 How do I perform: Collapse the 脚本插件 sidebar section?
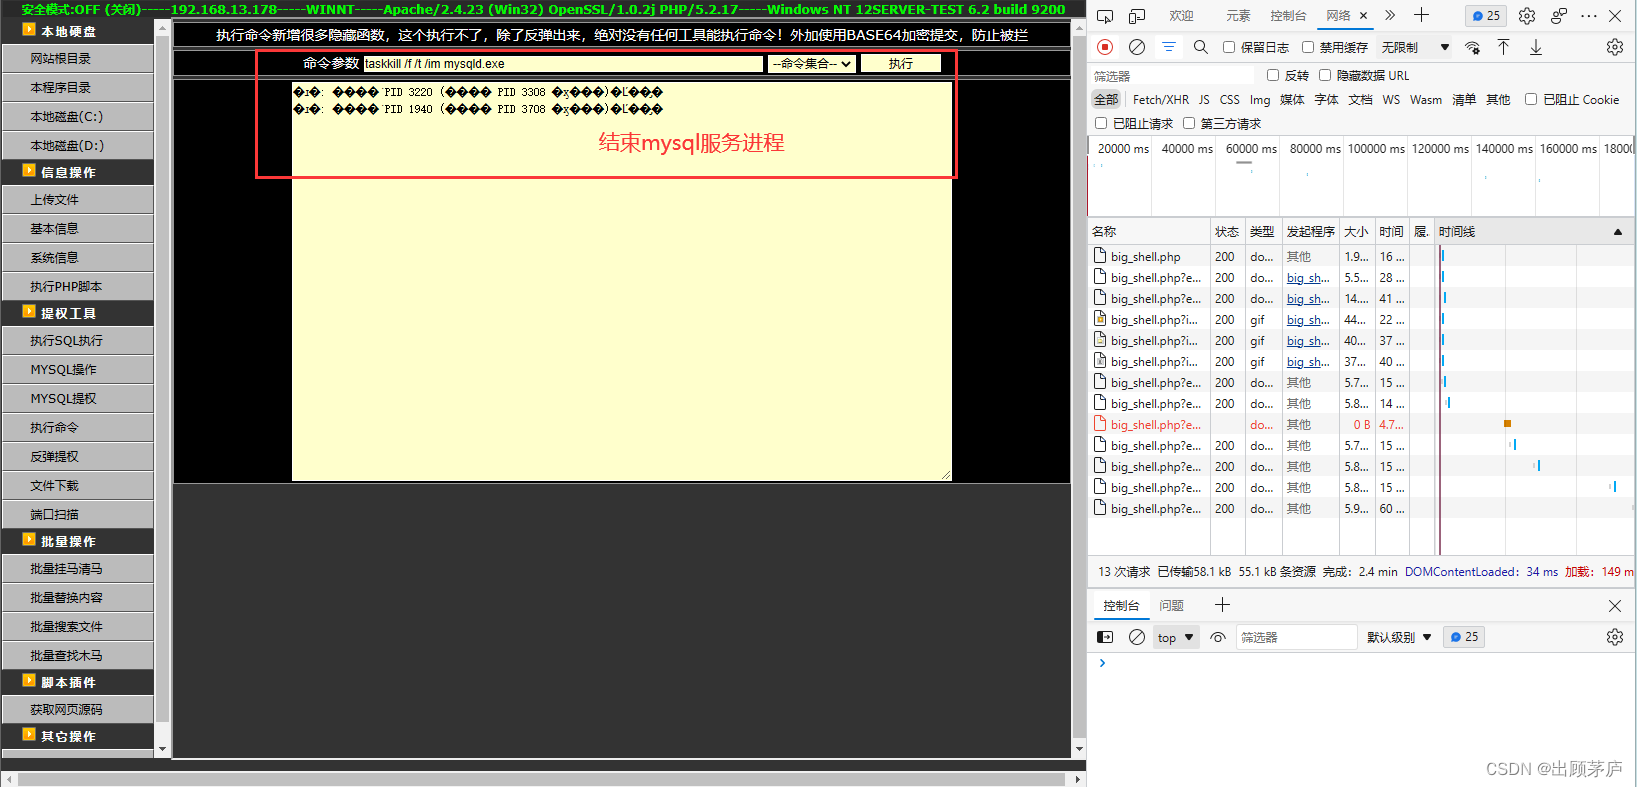(x=78, y=682)
